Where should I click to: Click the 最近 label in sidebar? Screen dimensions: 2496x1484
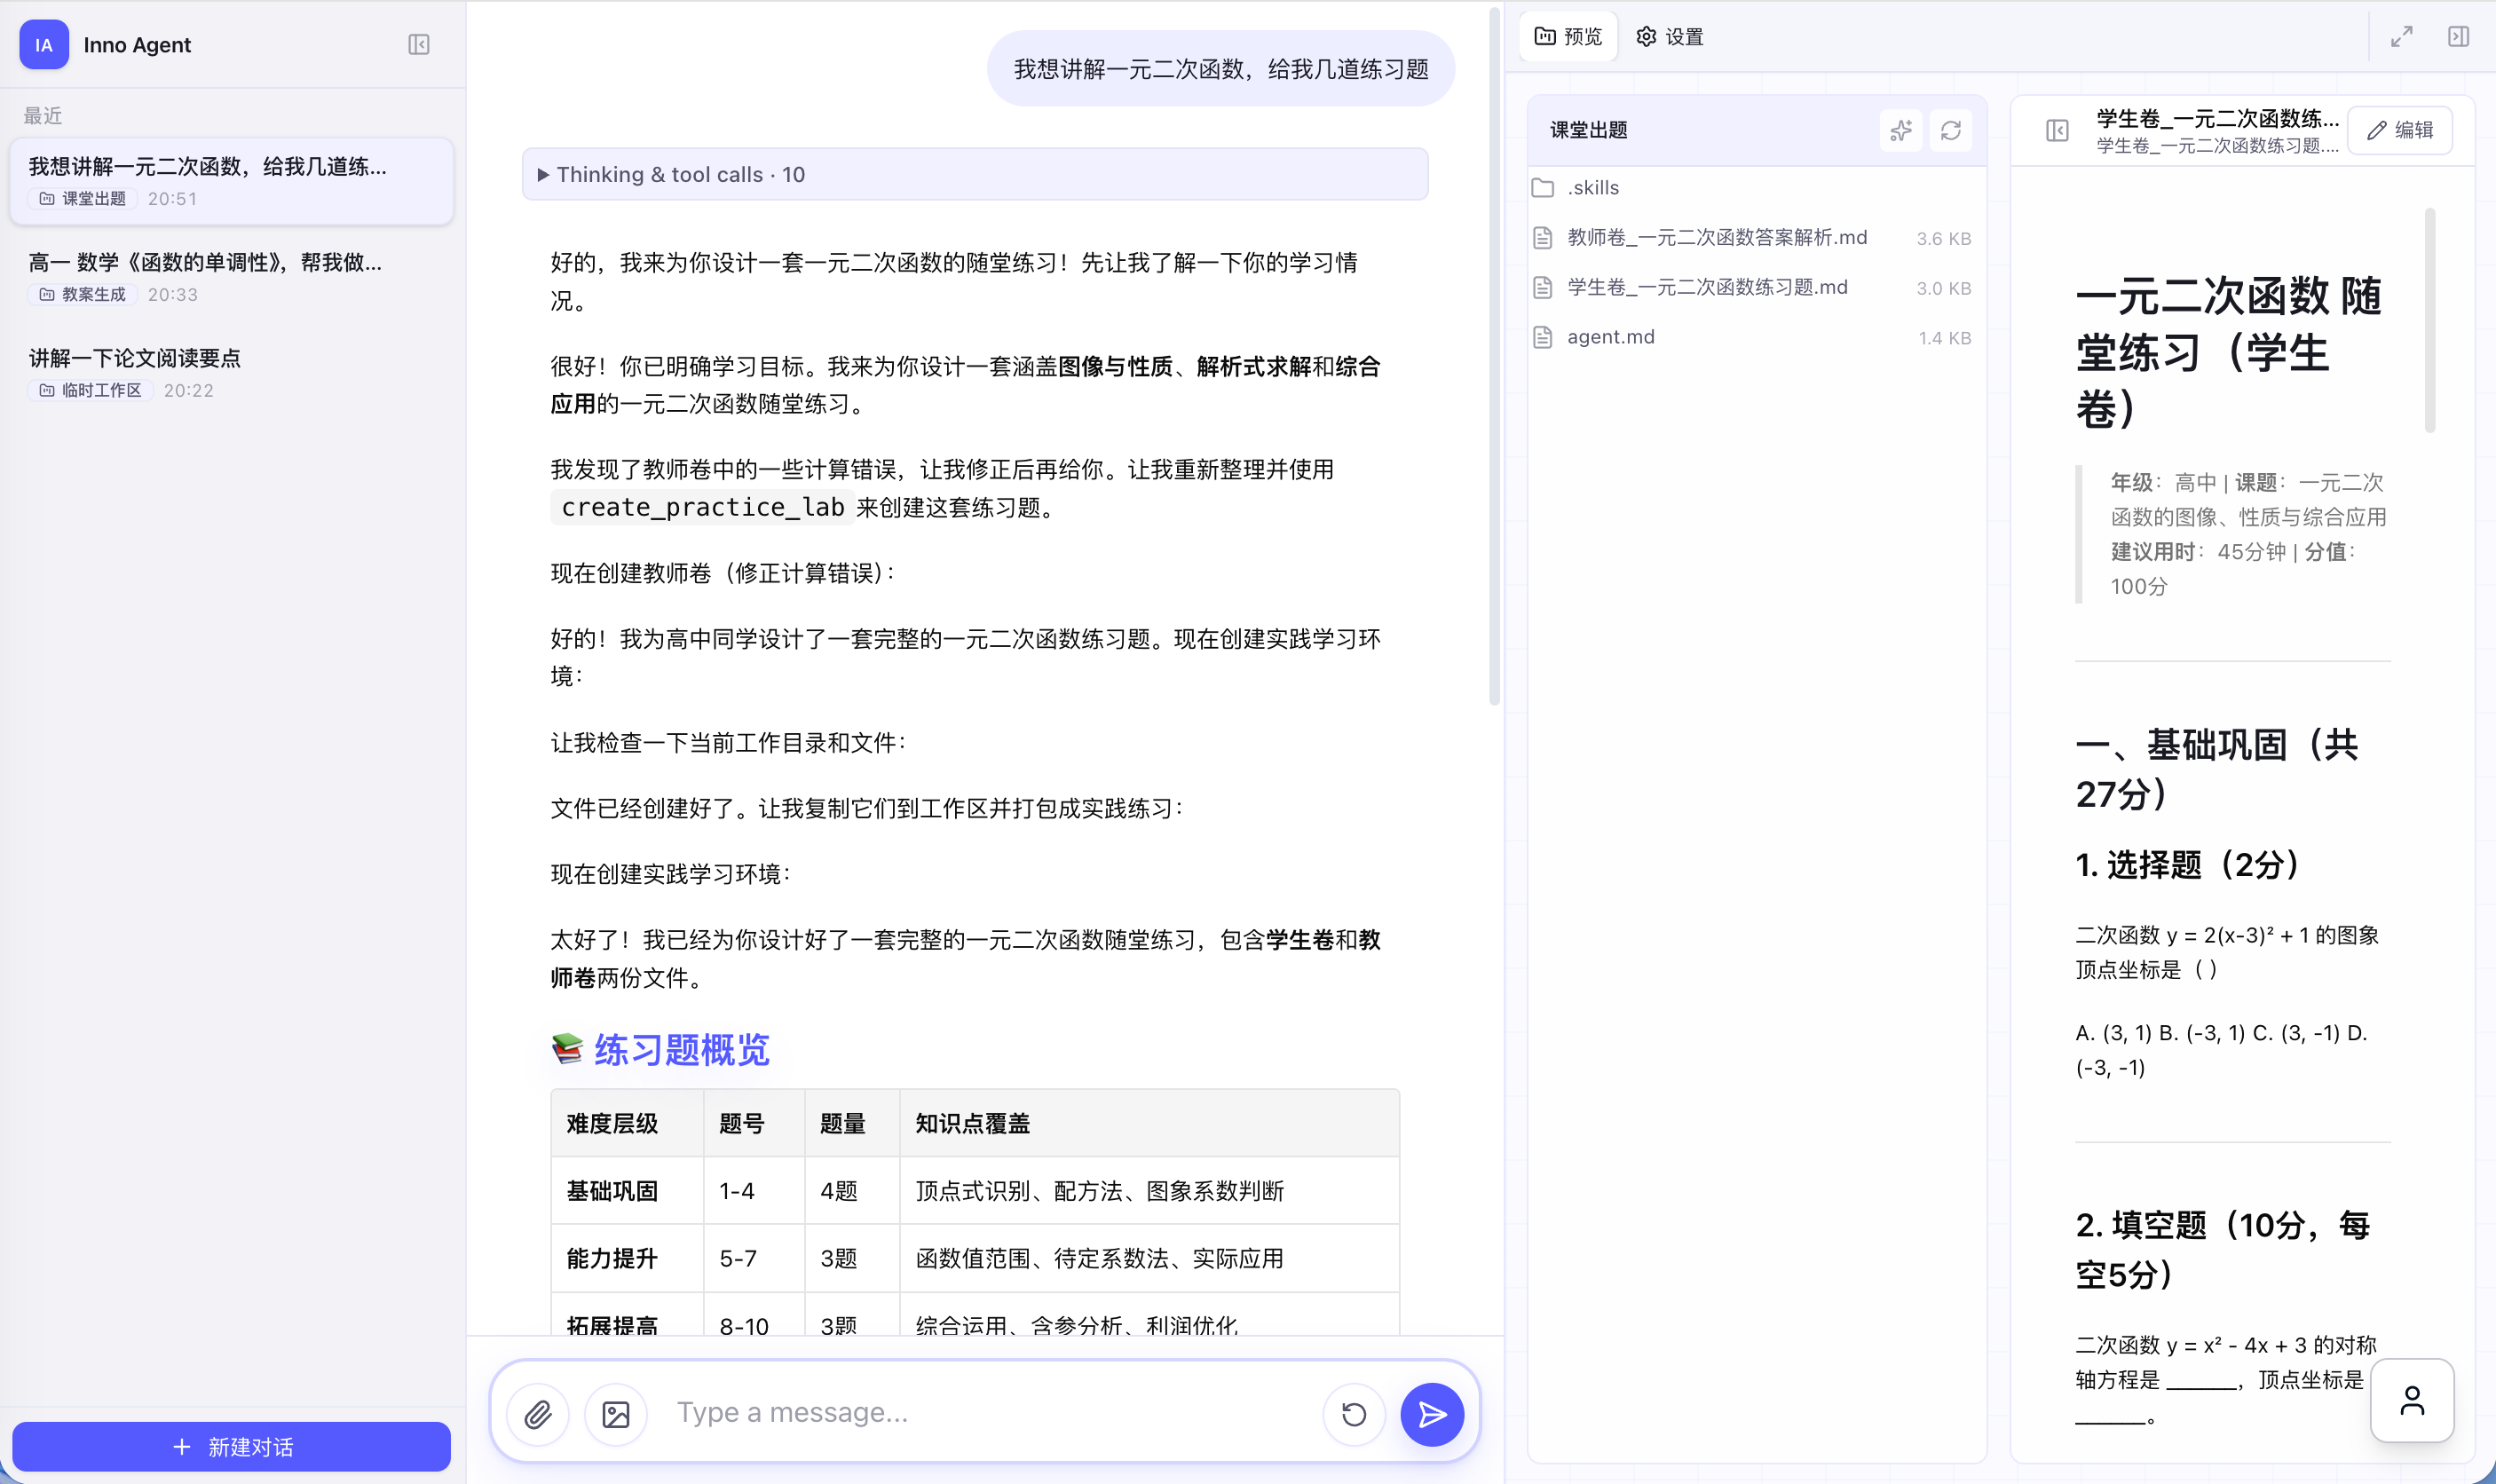[x=43, y=116]
